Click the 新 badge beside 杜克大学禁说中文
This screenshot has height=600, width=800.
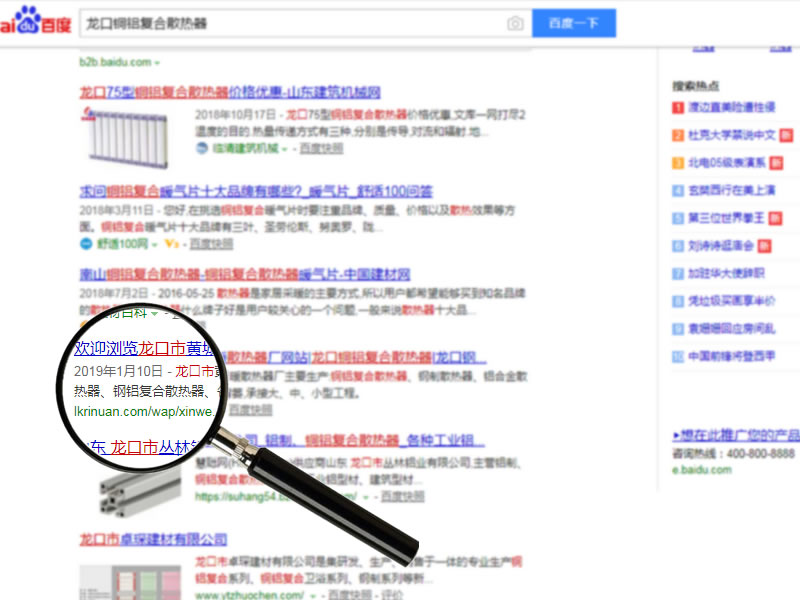click(x=786, y=135)
